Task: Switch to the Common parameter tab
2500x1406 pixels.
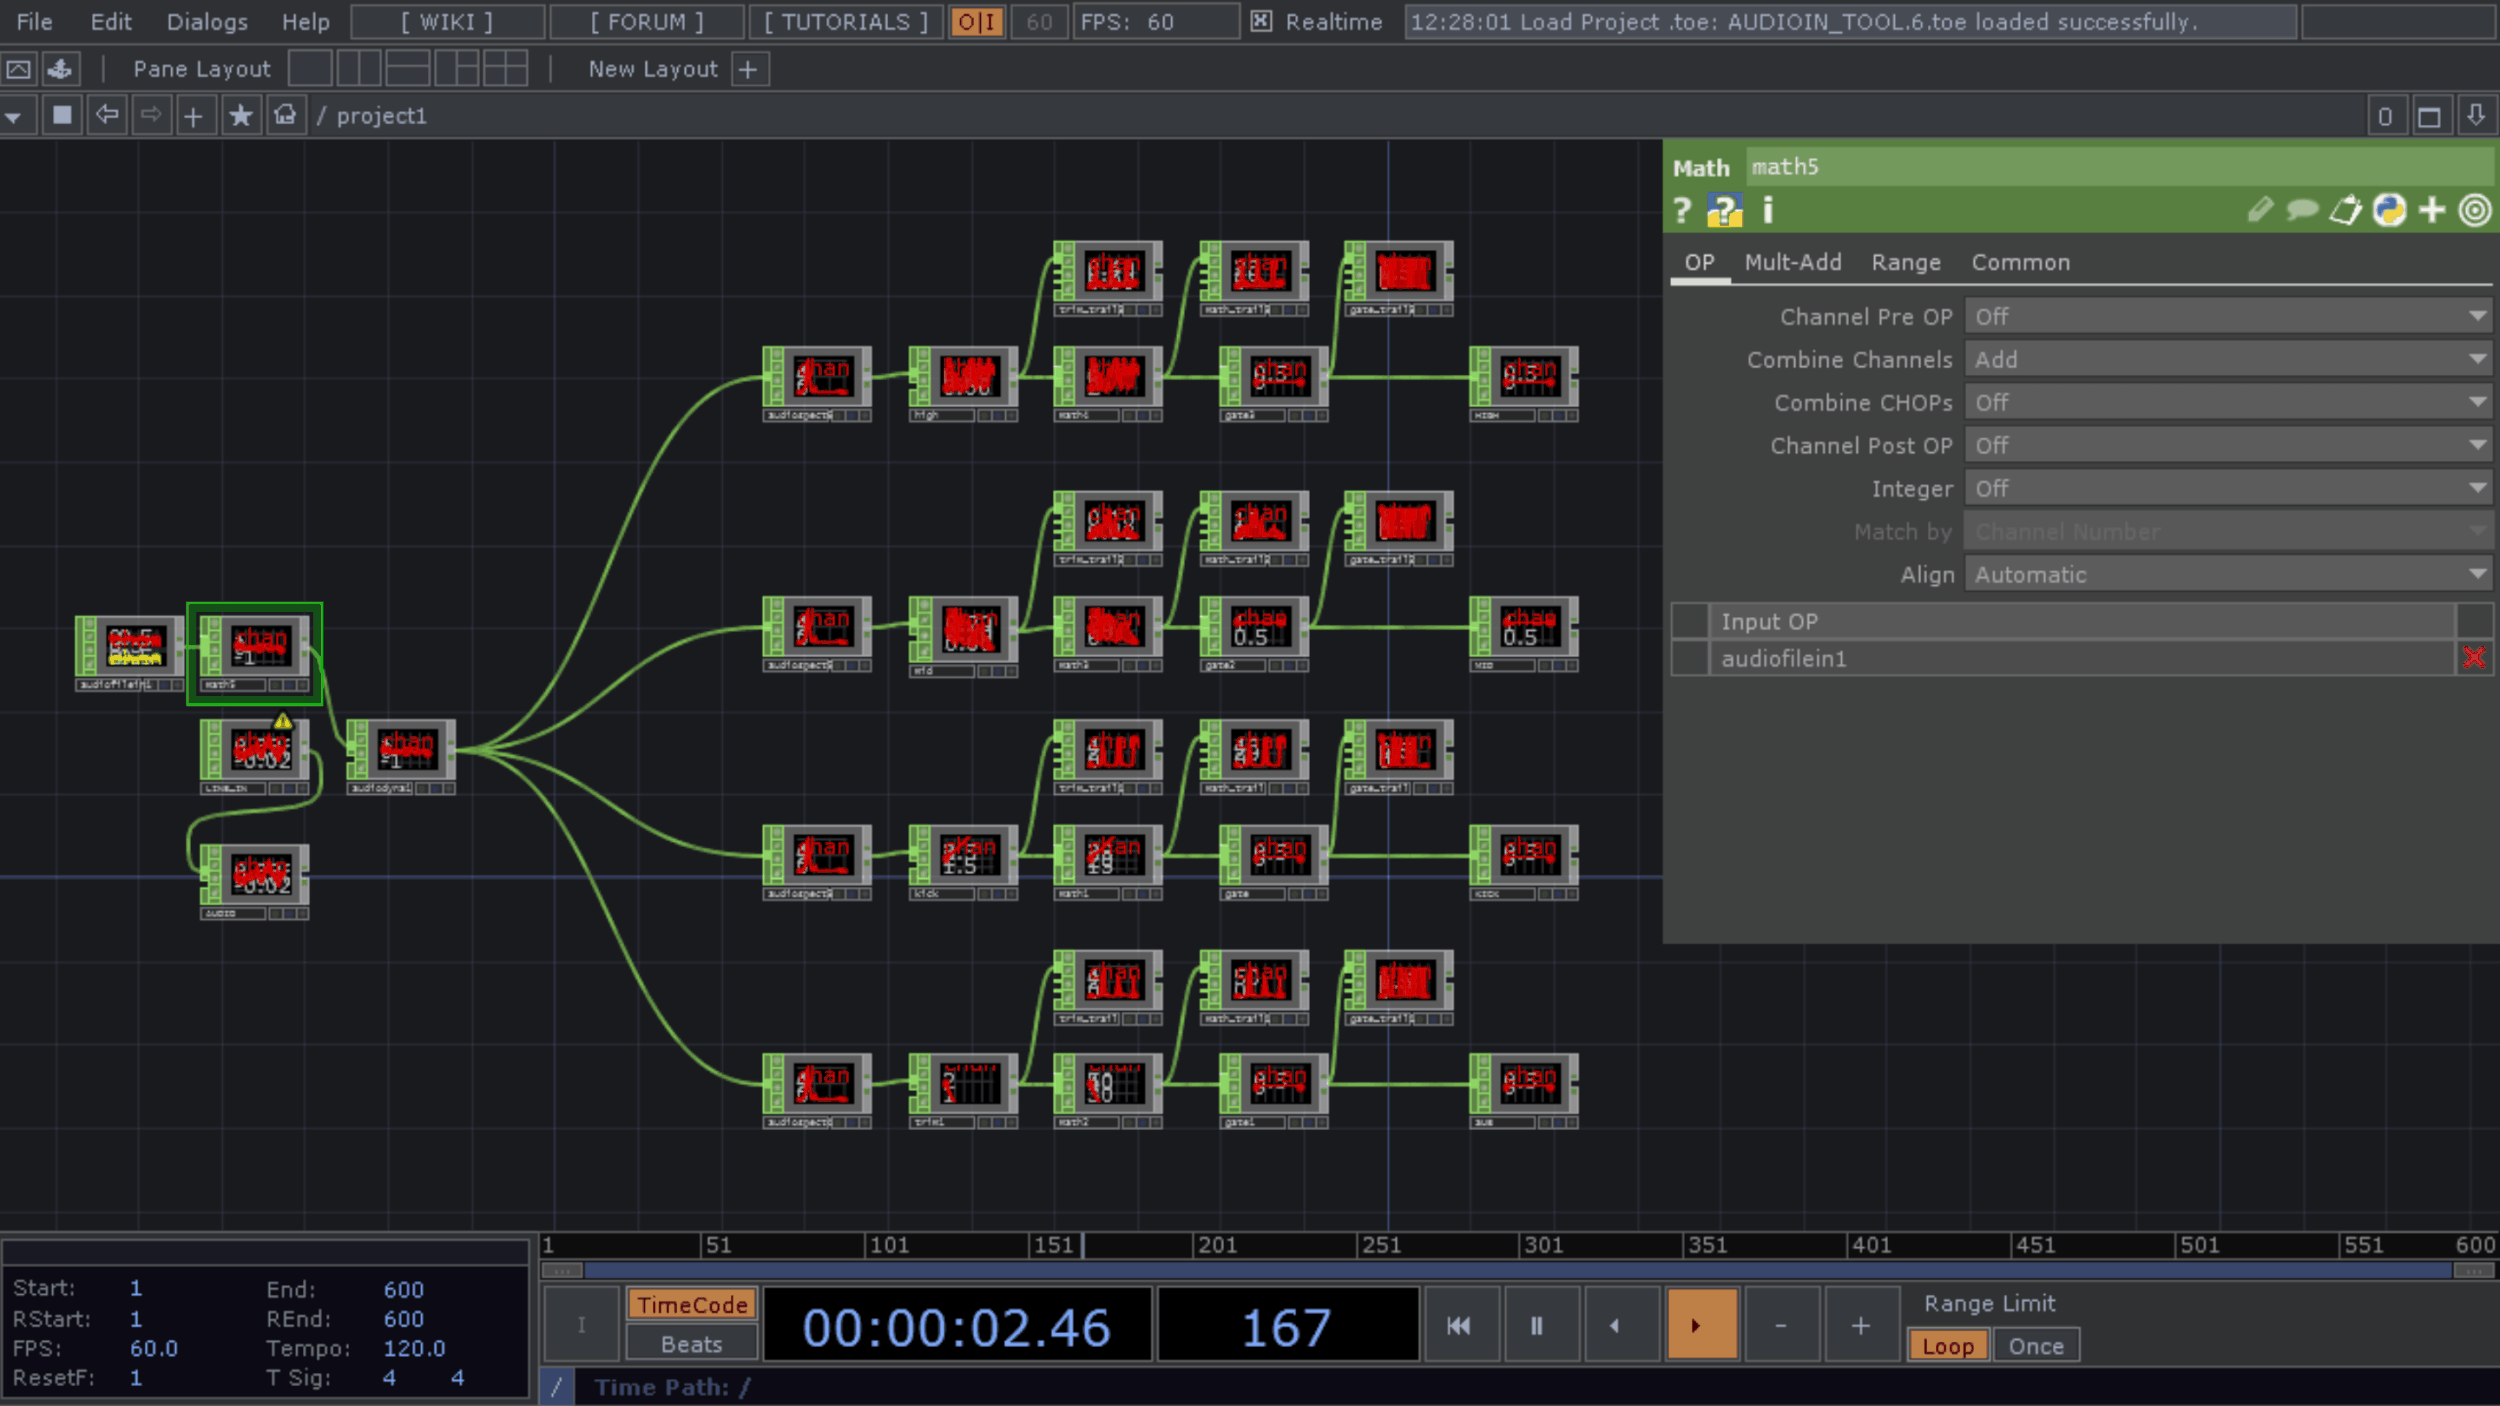Action: coord(2020,262)
